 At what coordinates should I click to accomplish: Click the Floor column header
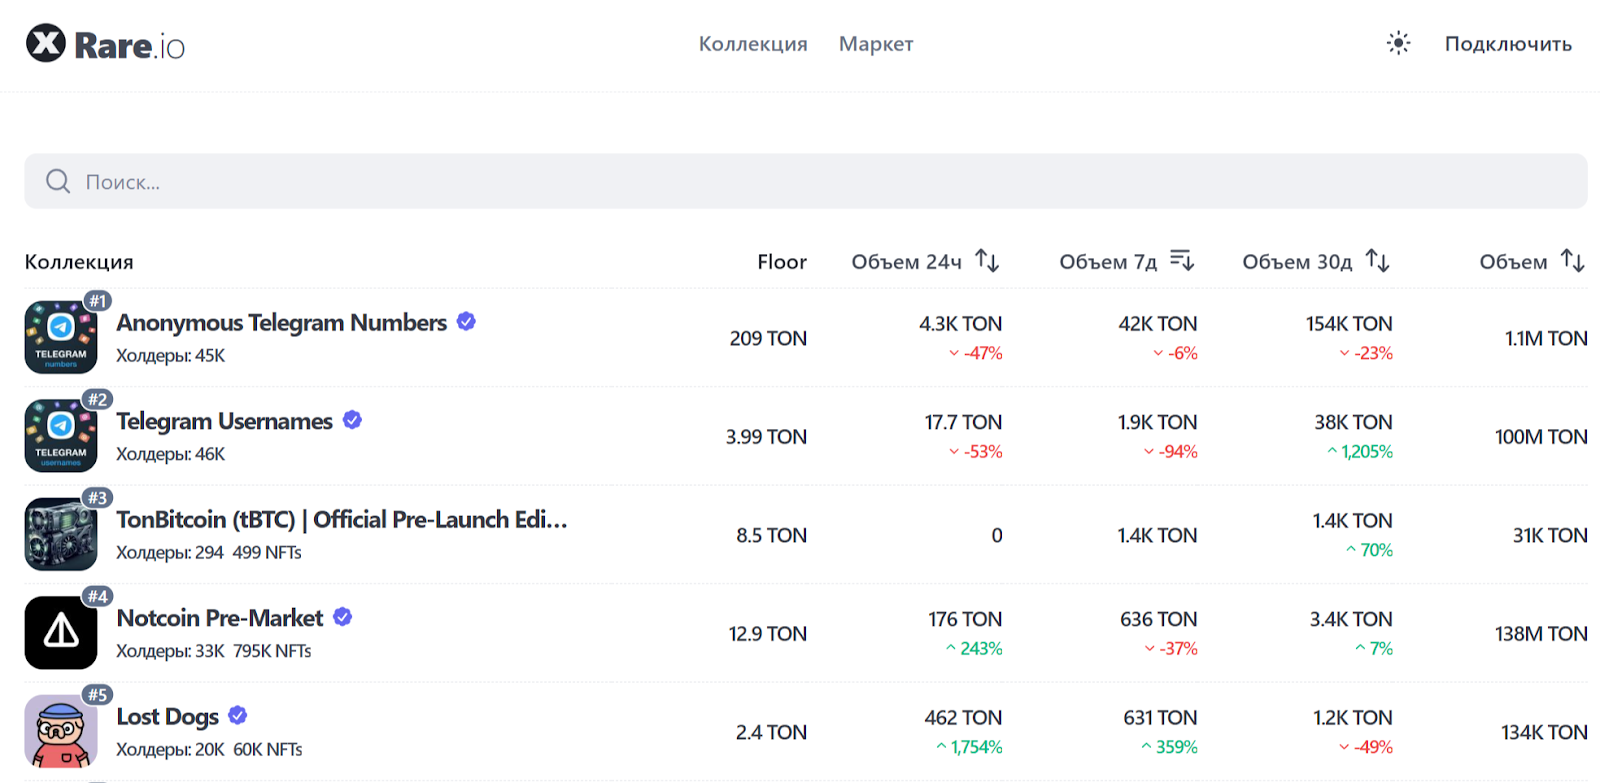point(782,262)
